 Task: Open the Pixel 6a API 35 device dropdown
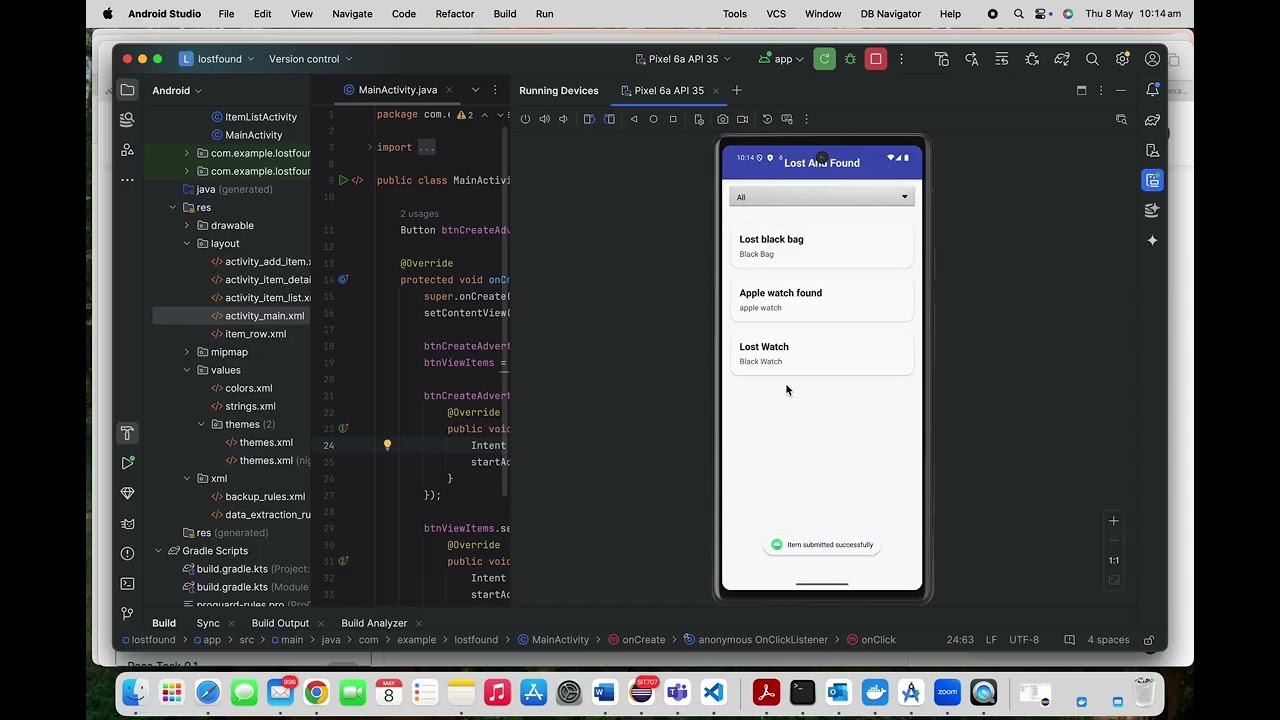click(683, 59)
